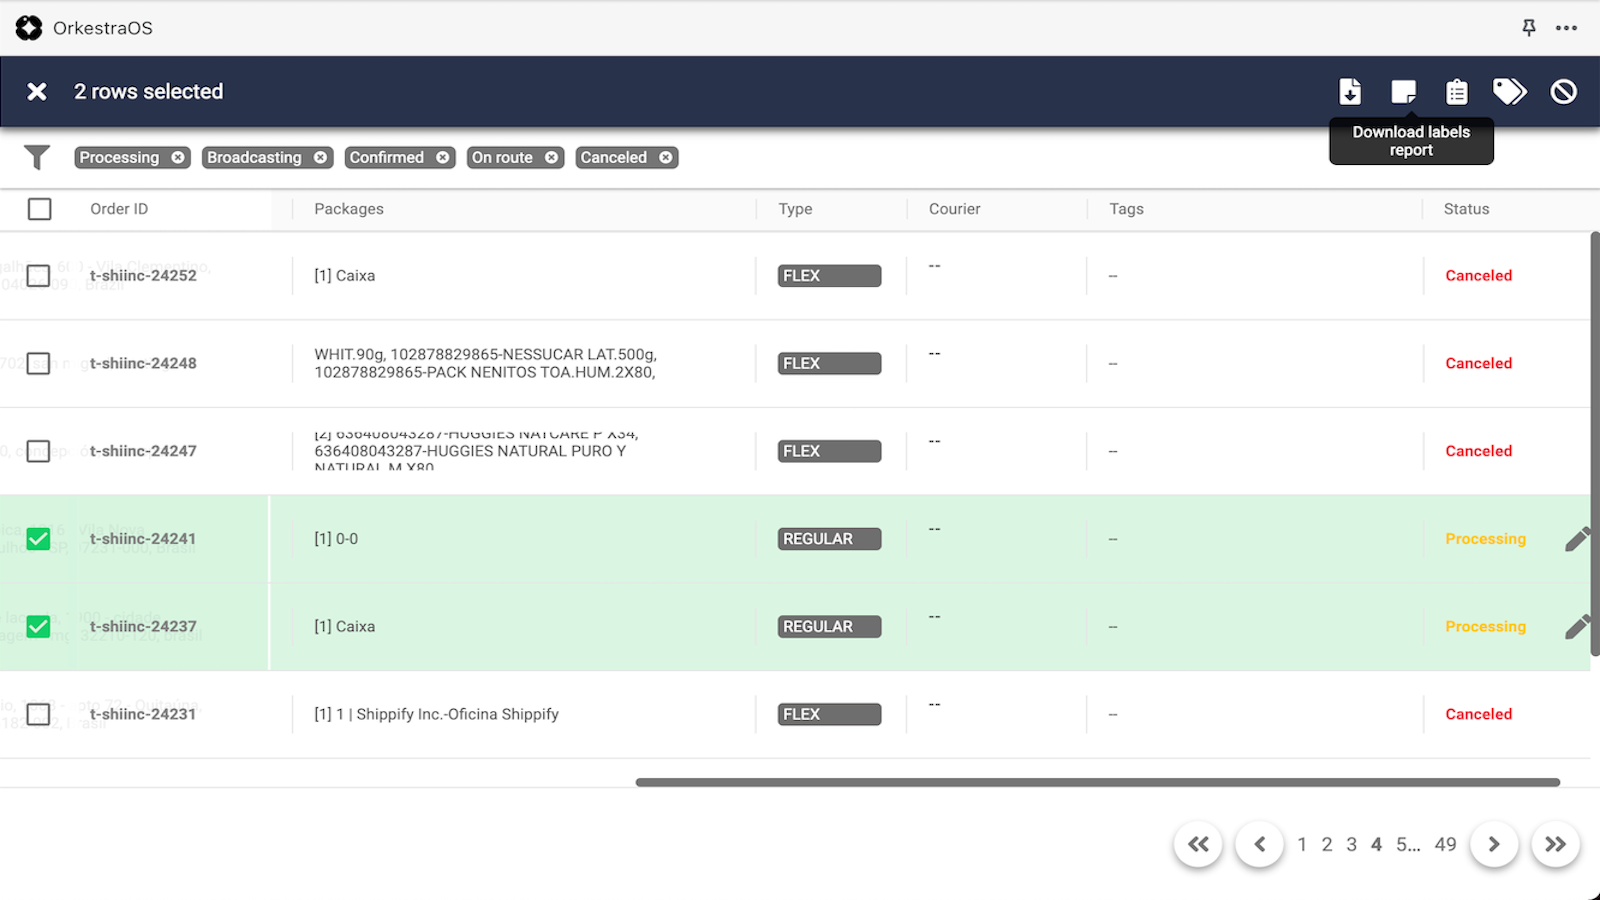1600x900 pixels.
Task: Click the Packages column header
Action: (349, 209)
